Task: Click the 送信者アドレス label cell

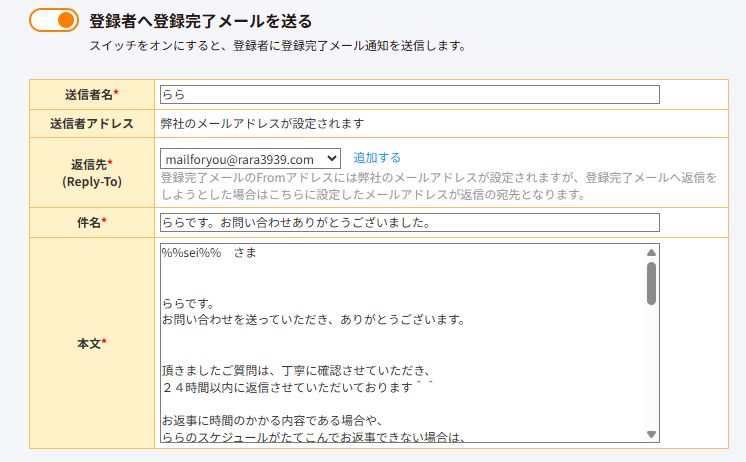Action: (92, 124)
